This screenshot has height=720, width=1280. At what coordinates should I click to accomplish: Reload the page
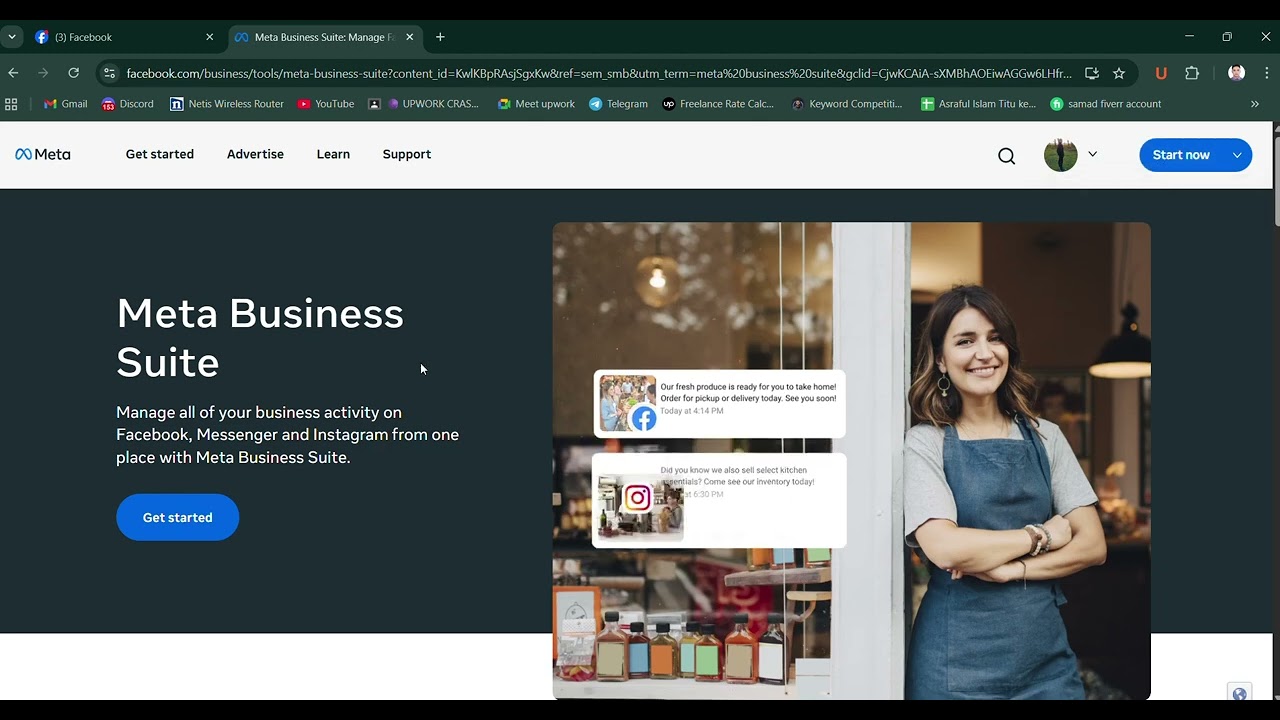pyautogui.click(x=73, y=73)
